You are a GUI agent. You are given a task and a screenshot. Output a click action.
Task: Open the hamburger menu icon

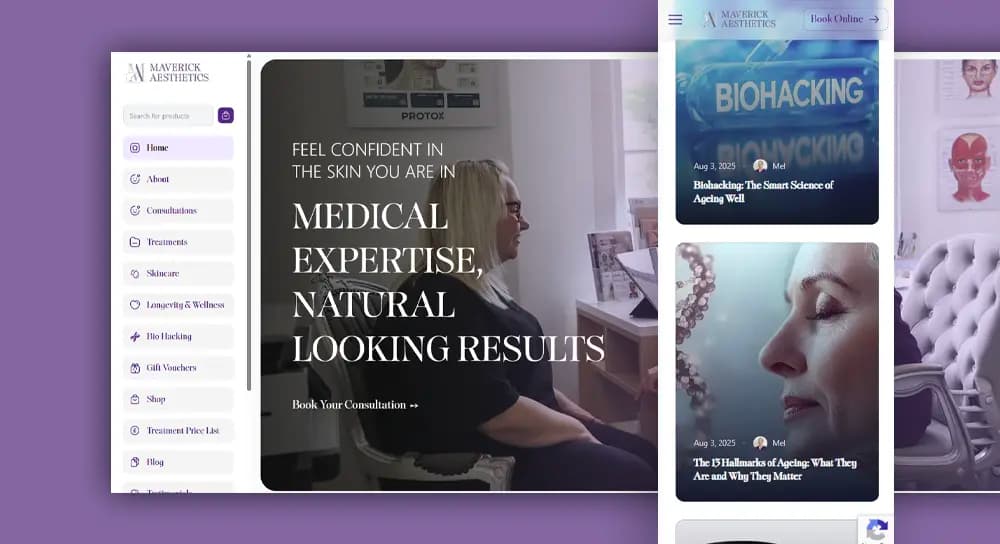[x=675, y=20]
